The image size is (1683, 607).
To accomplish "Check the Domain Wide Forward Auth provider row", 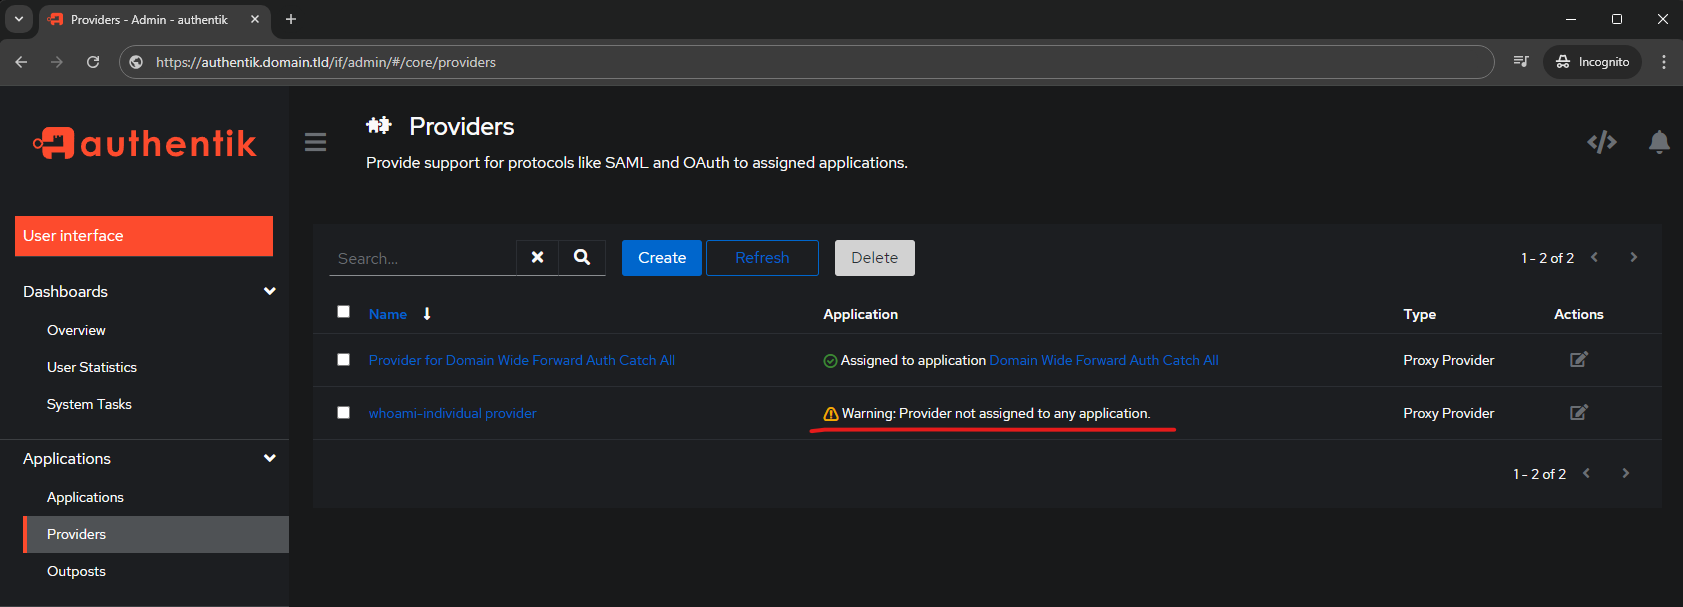I will coord(343,360).
